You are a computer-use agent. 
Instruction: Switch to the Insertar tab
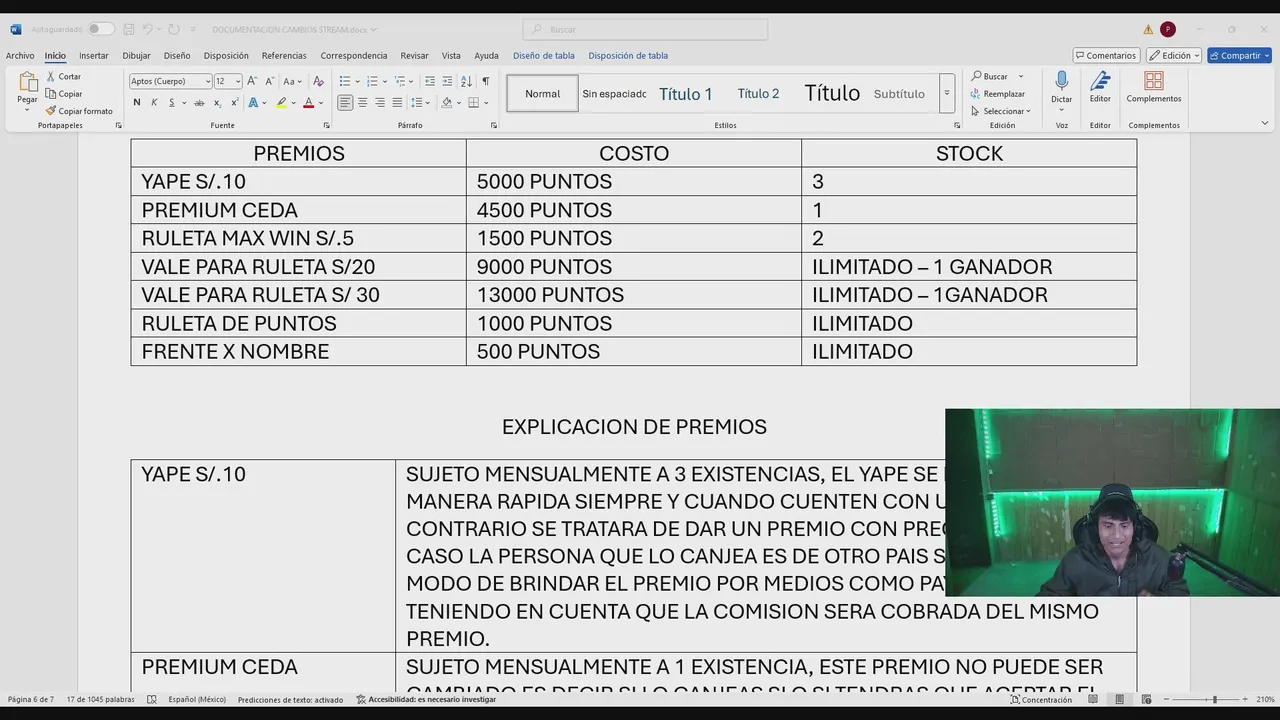(x=94, y=56)
